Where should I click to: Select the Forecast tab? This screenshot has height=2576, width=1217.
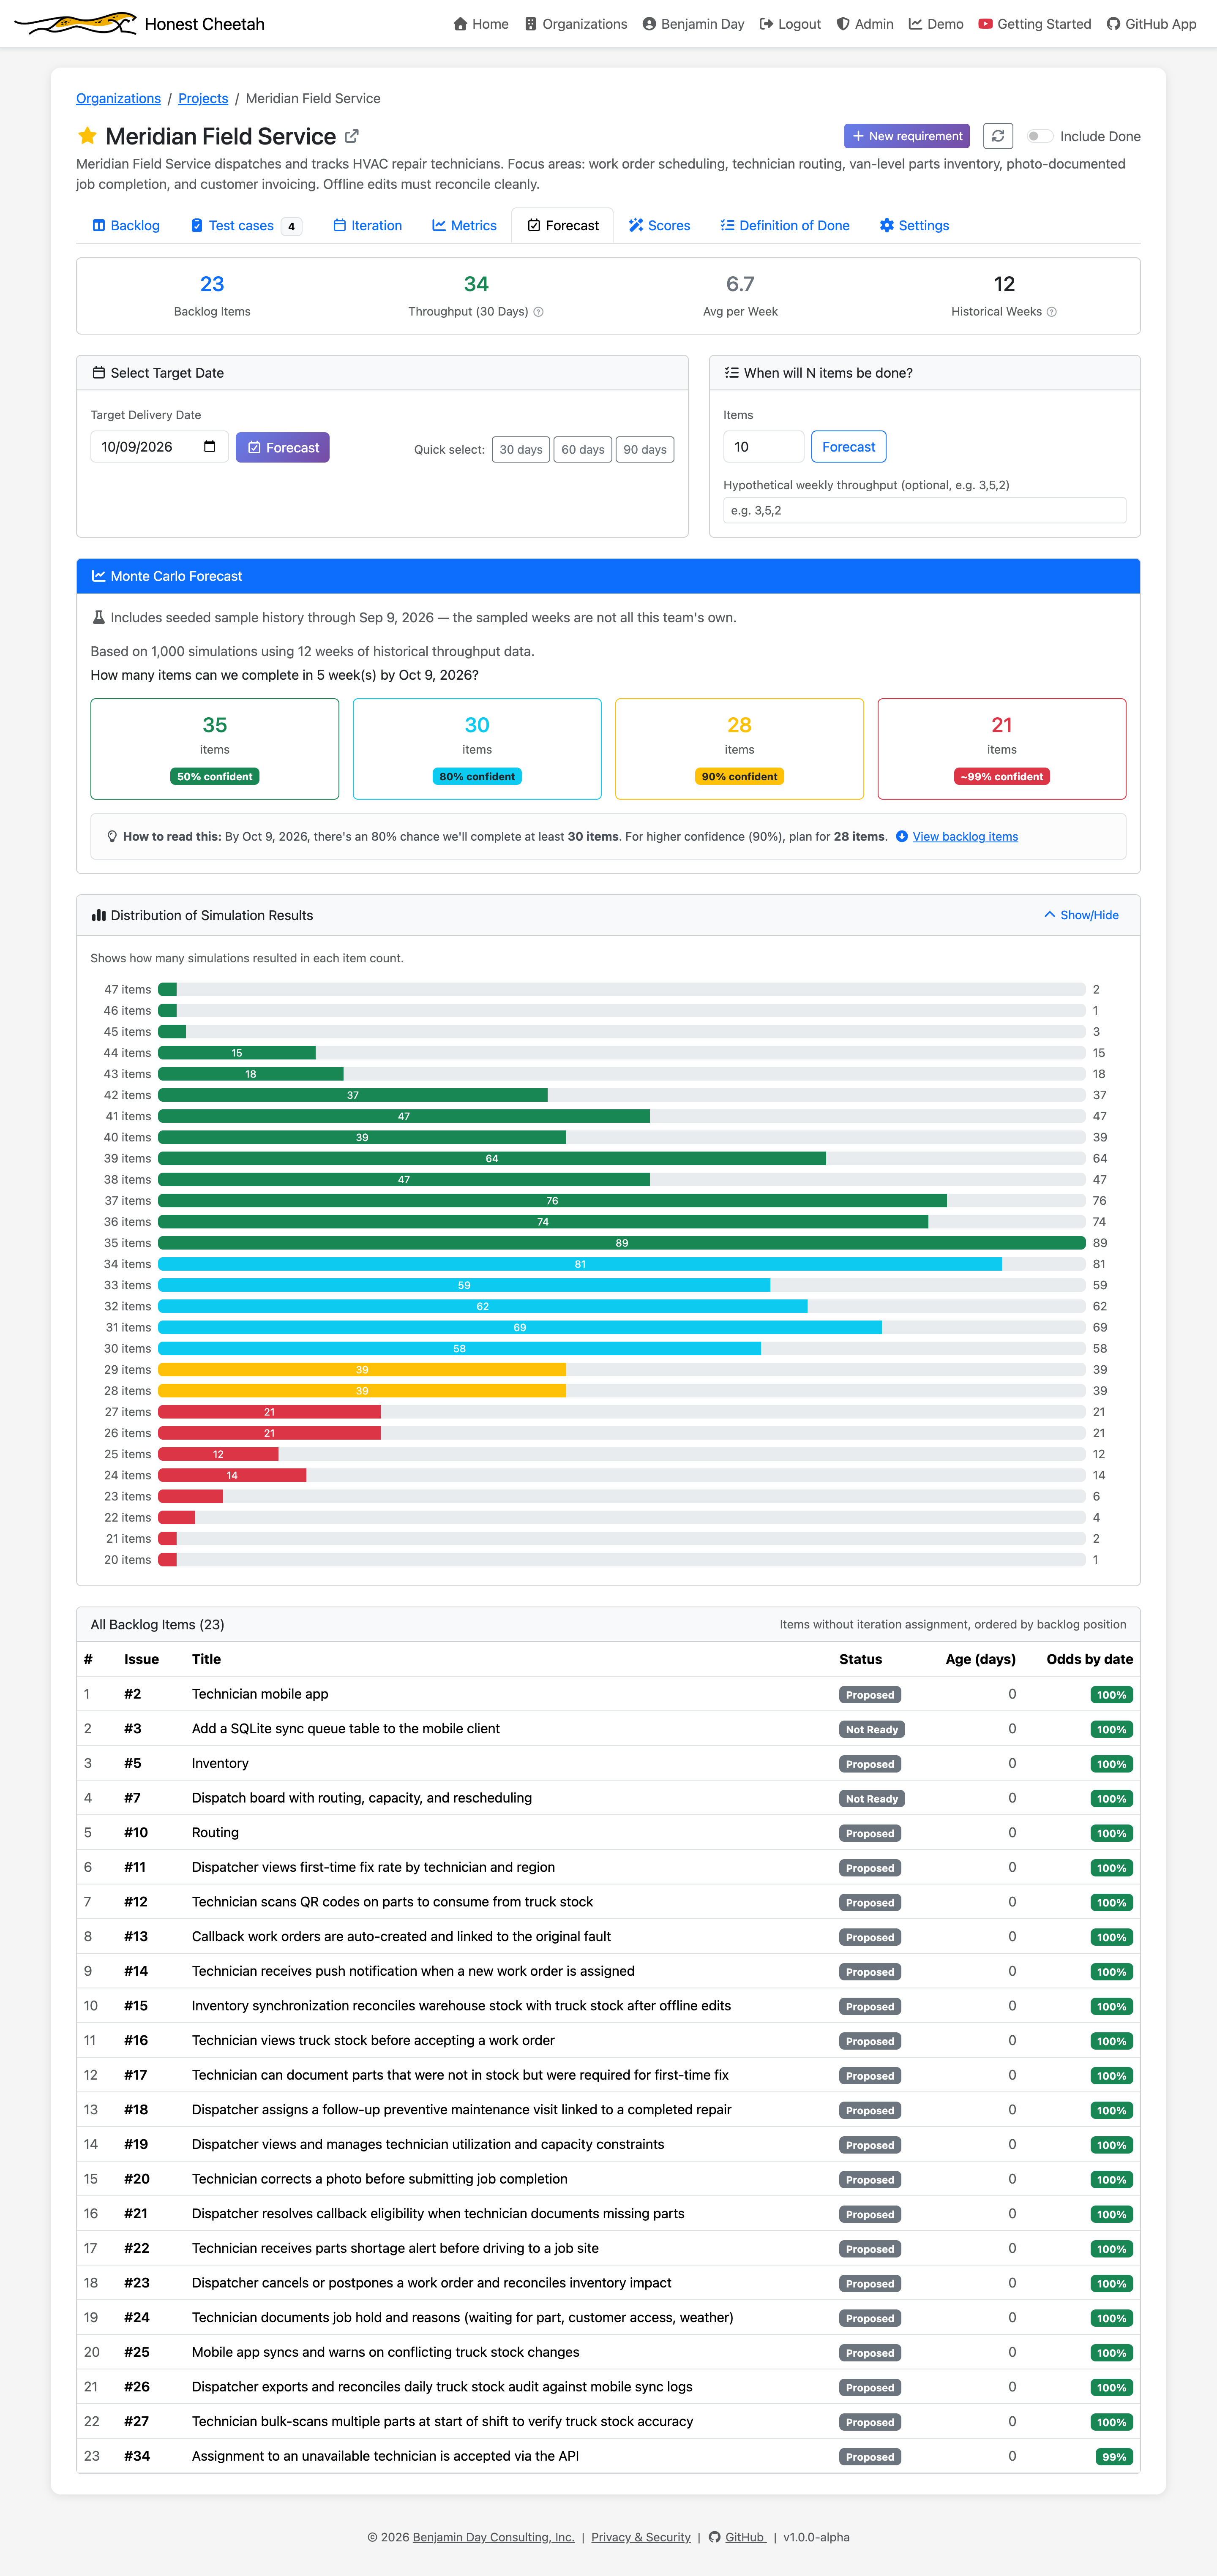563,226
